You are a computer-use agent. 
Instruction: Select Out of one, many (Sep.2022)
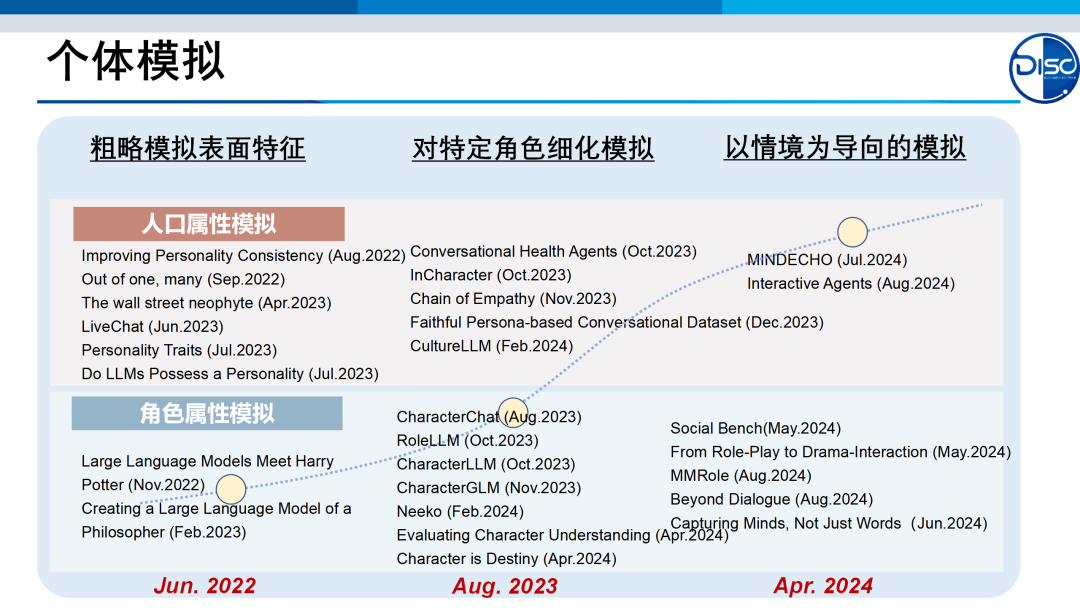pos(183,280)
